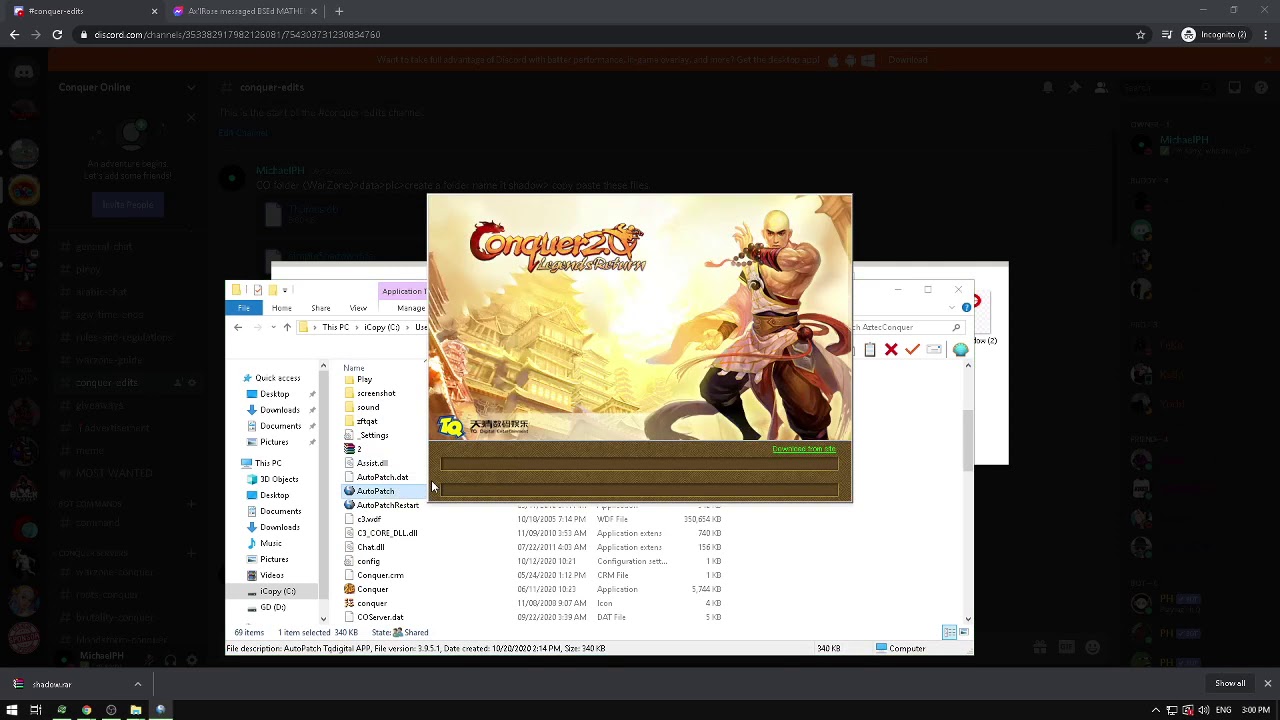1280x720 pixels.
Task: Open the Share ribbon tab
Action: point(321,308)
